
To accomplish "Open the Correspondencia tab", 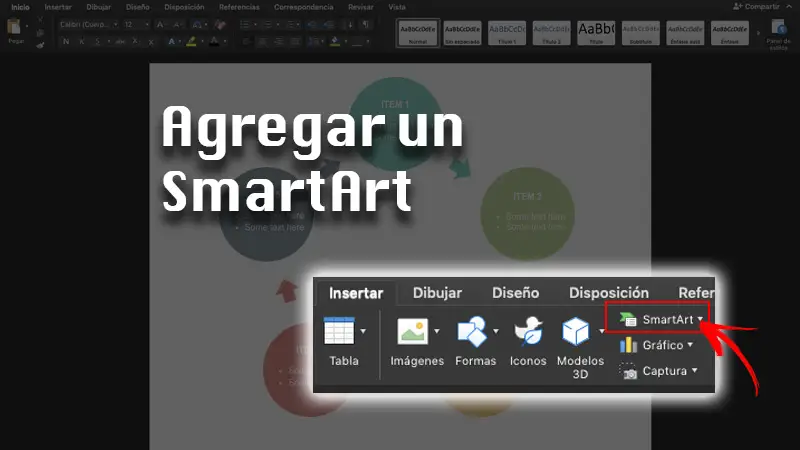I will pyautogui.click(x=304, y=7).
